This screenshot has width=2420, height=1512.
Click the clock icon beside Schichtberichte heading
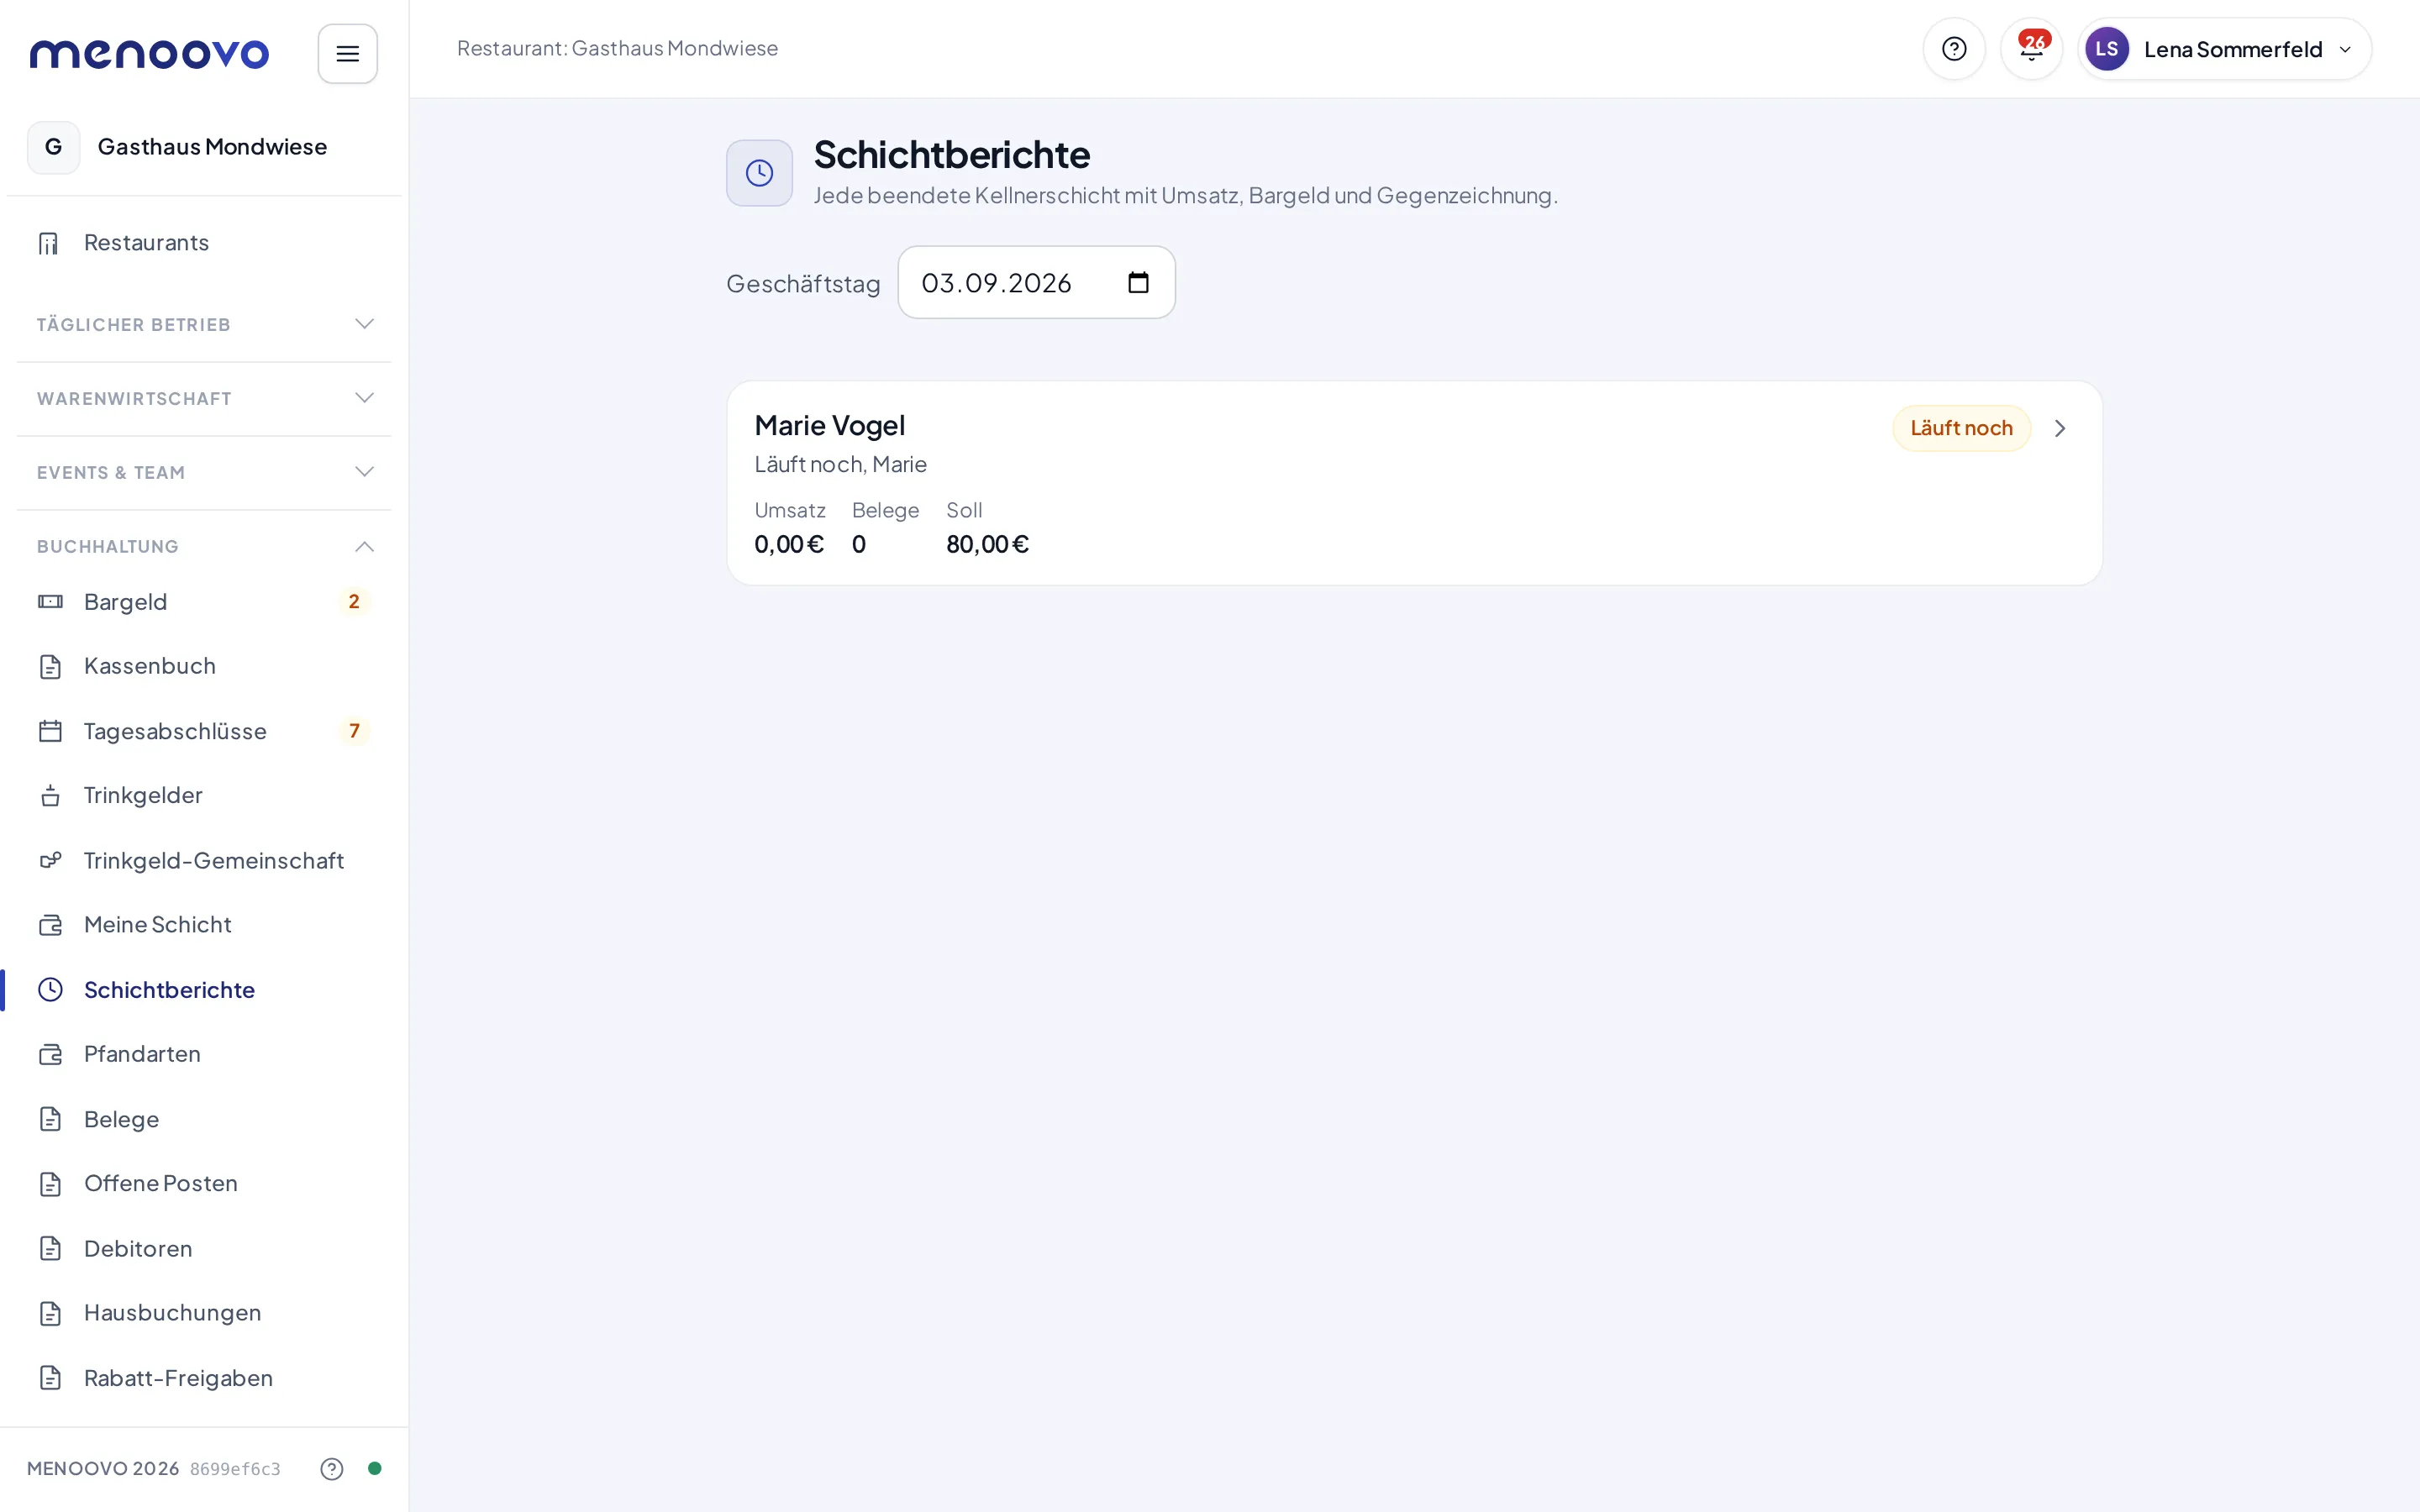click(x=759, y=173)
